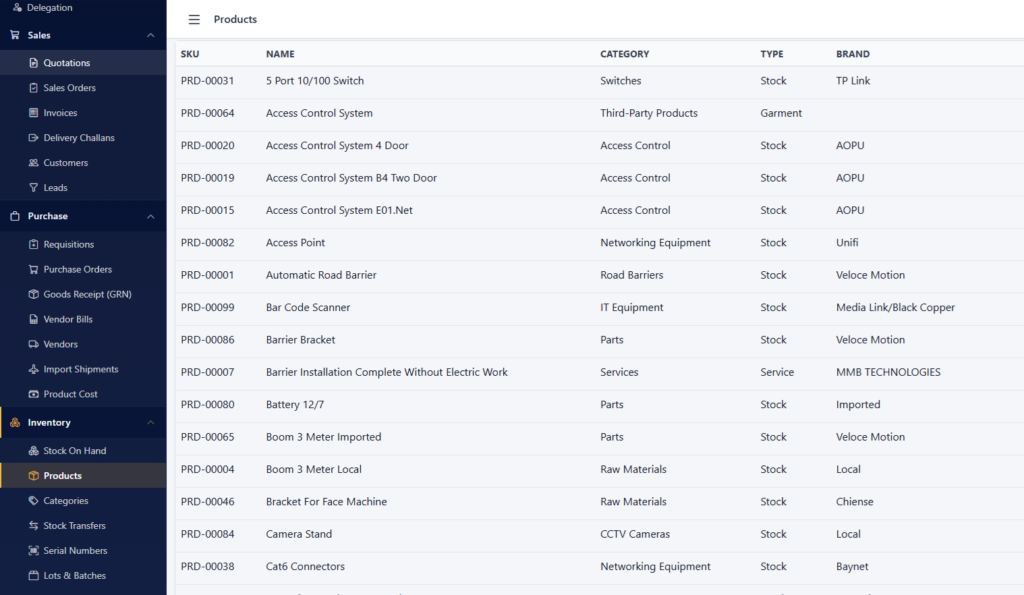Click MMB TECHNOLOGIES brand cell
Image resolution: width=1024 pixels, height=595 pixels.
click(x=888, y=372)
